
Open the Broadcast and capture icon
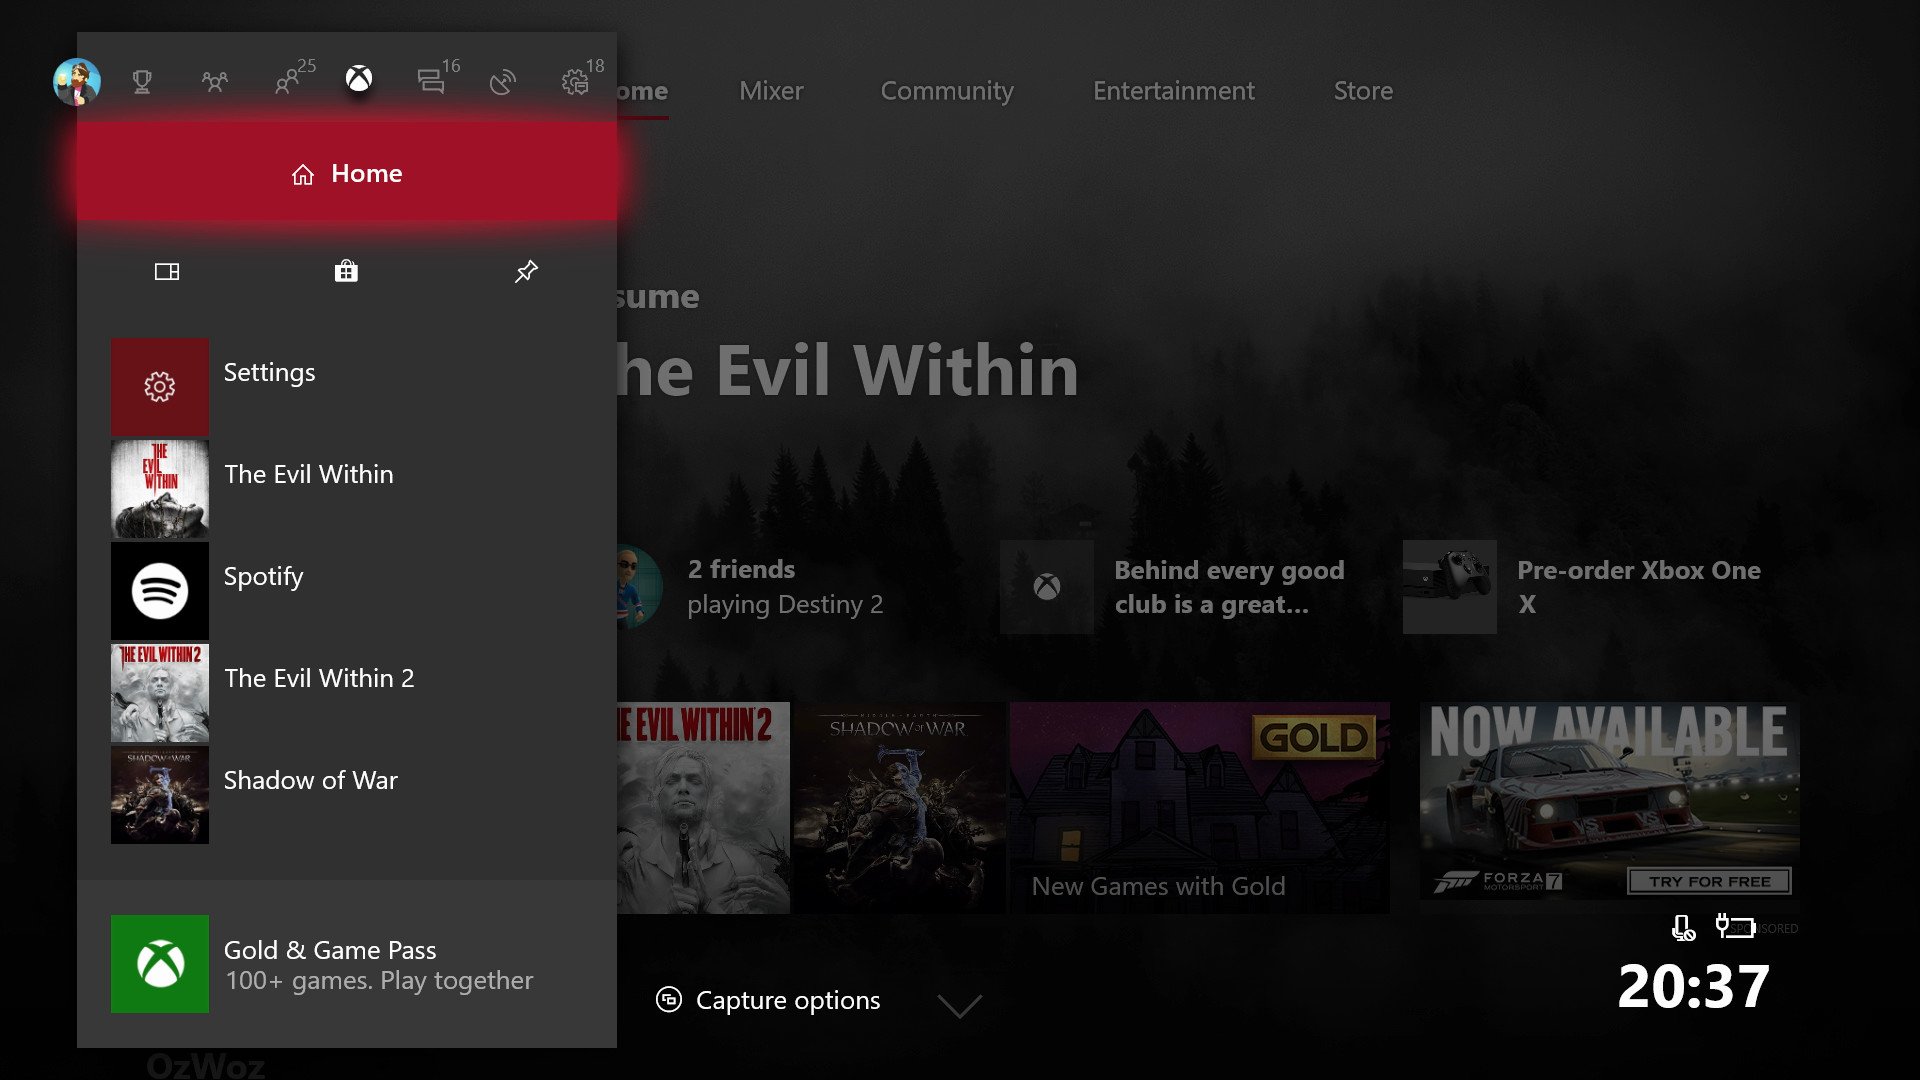click(503, 81)
